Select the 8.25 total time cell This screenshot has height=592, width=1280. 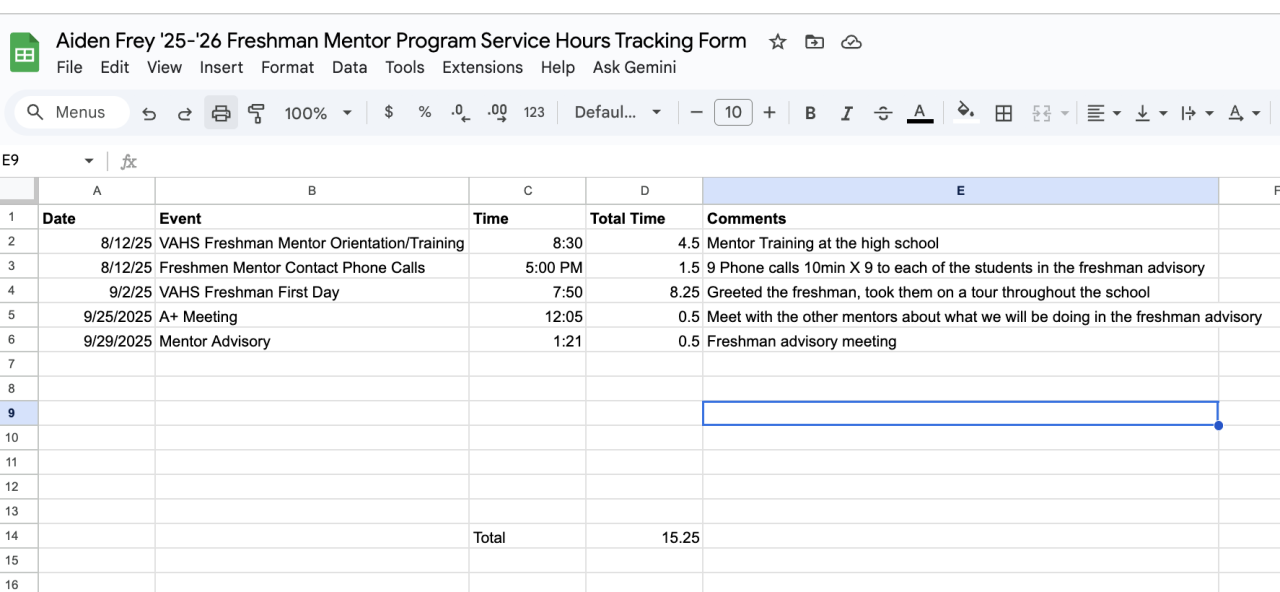click(x=644, y=292)
